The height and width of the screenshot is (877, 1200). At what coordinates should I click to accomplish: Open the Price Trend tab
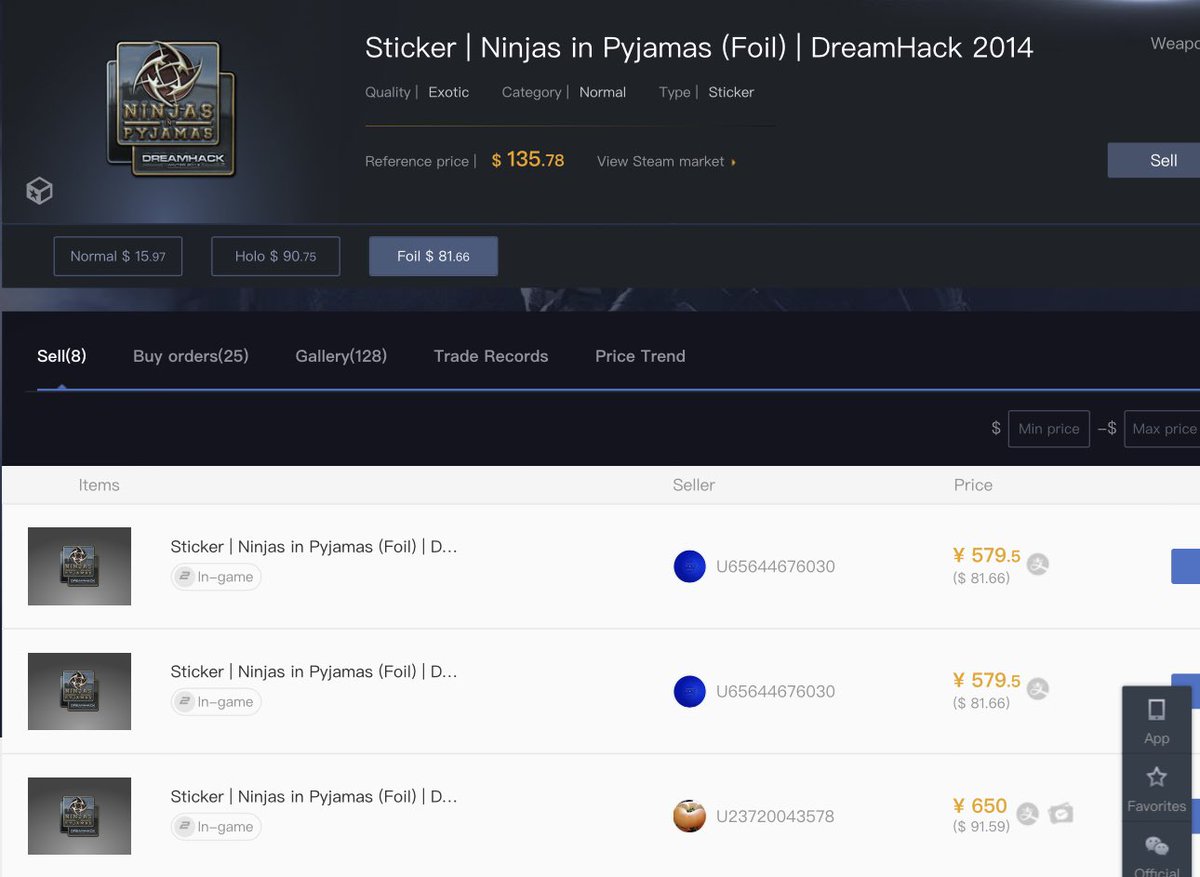(x=640, y=356)
